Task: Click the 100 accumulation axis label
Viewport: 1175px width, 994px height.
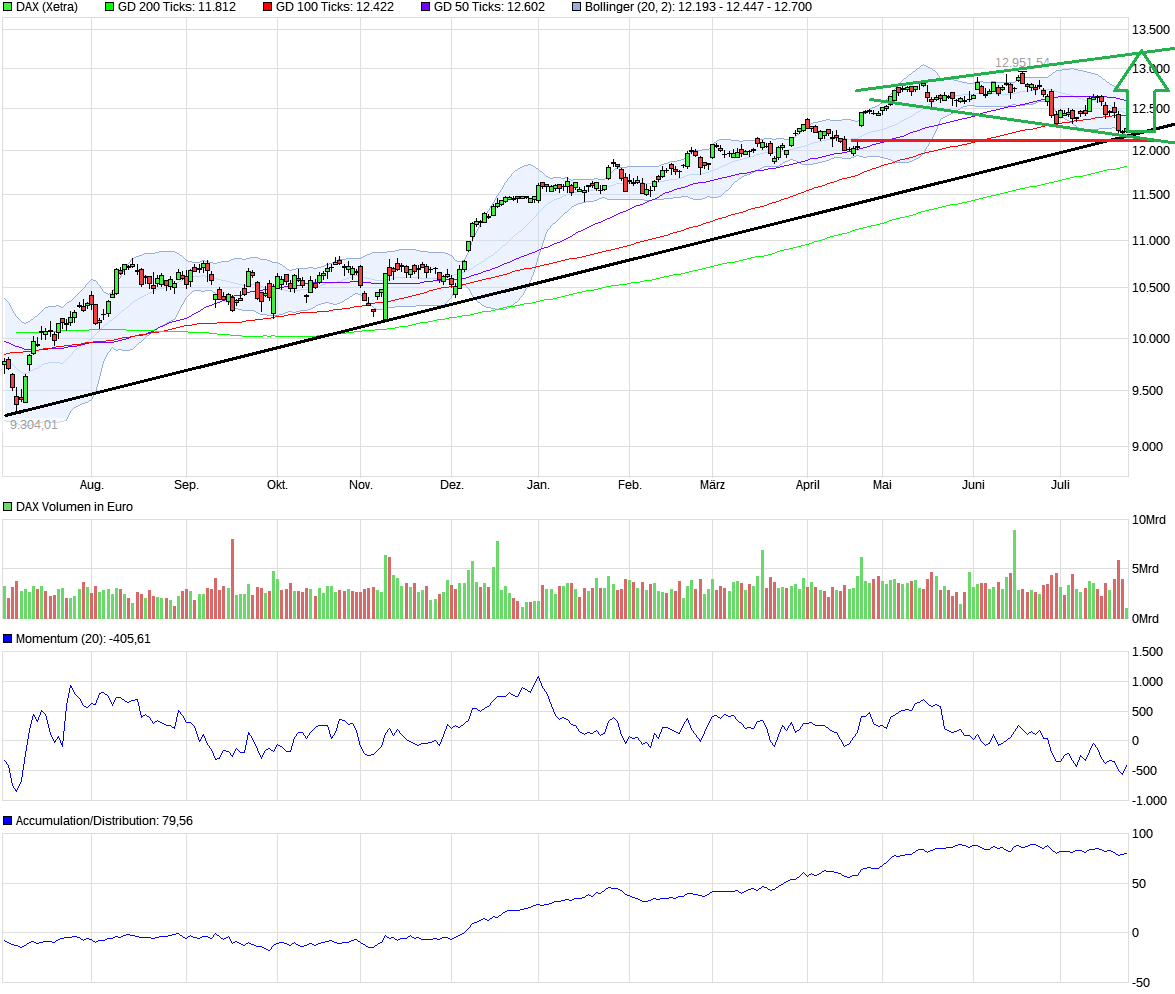Action: click(x=1142, y=834)
